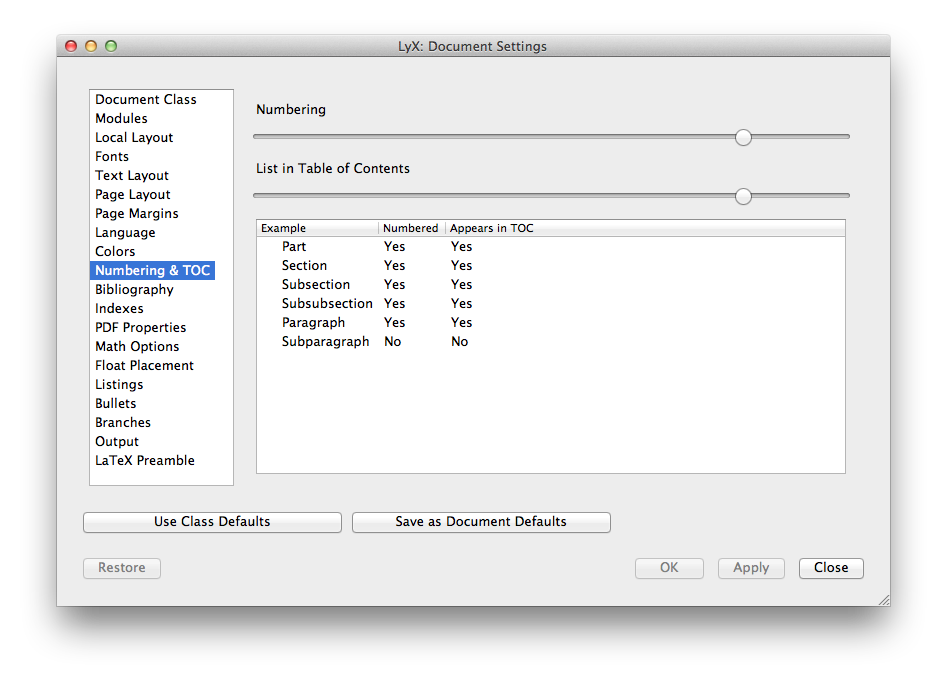Select the Part row in the table
The image size is (947, 685).
coord(550,246)
